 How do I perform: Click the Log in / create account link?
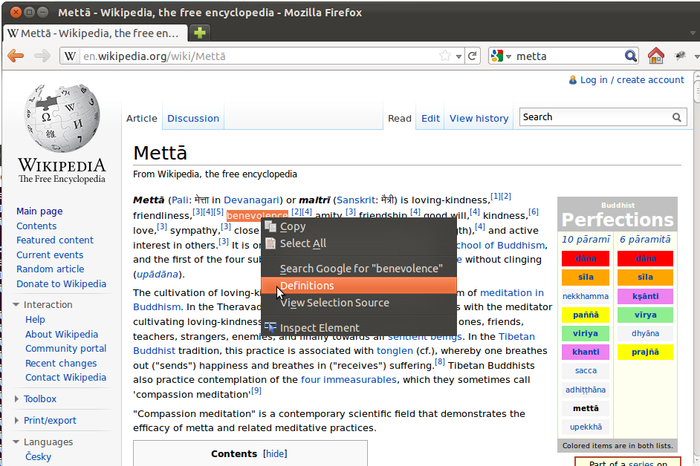(x=631, y=80)
